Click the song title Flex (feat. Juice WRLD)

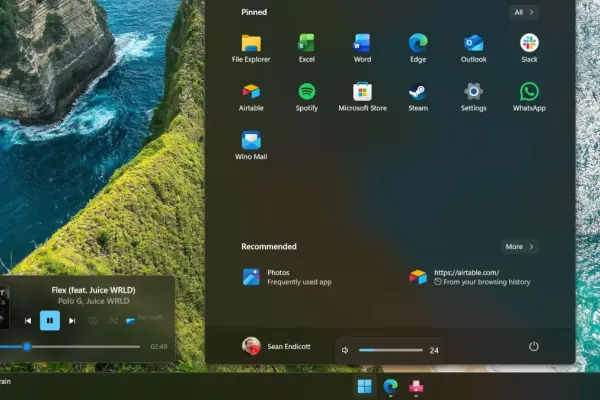(x=93, y=290)
